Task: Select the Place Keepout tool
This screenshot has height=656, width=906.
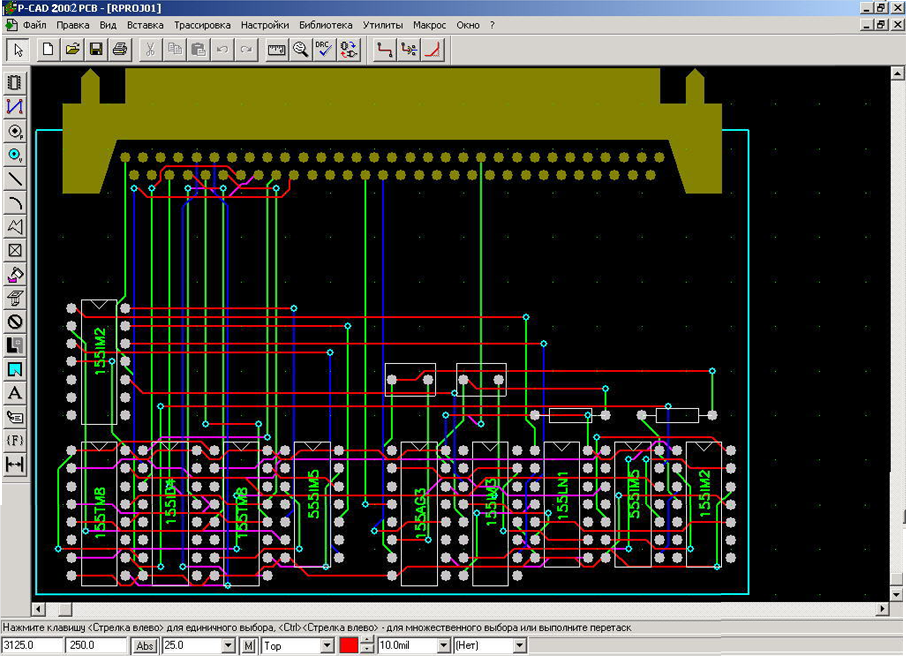Action: point(15,322)
